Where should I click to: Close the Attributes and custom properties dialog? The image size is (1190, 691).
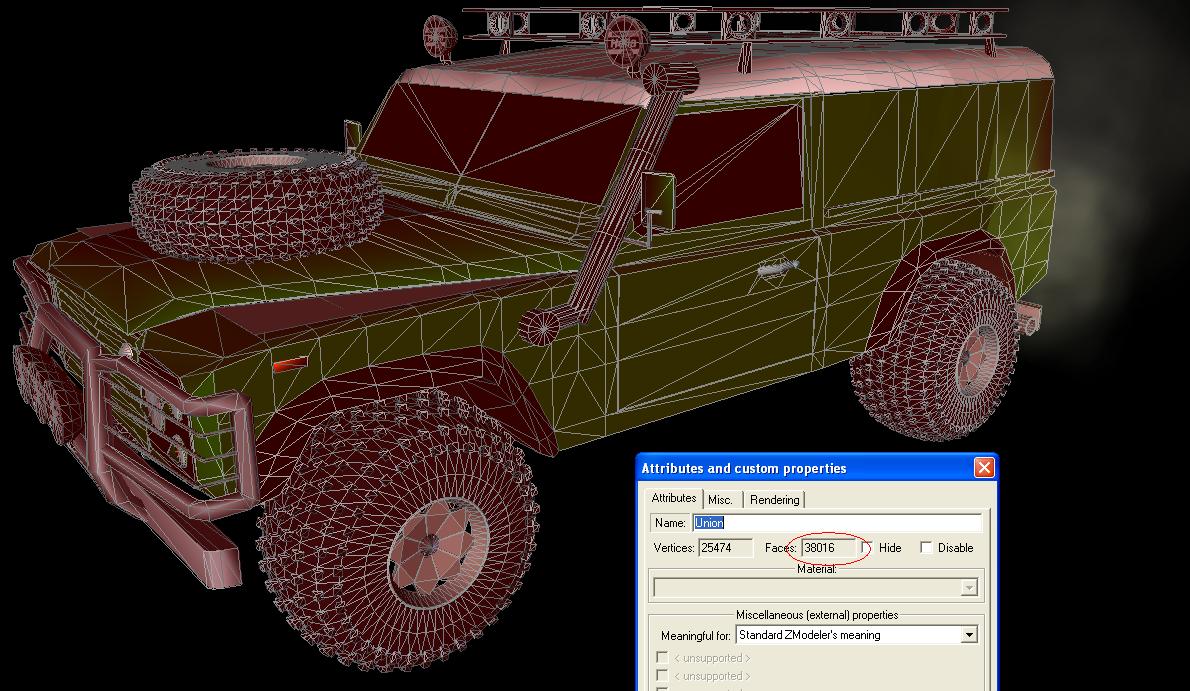pyautogui.click(x=984, y=468)
